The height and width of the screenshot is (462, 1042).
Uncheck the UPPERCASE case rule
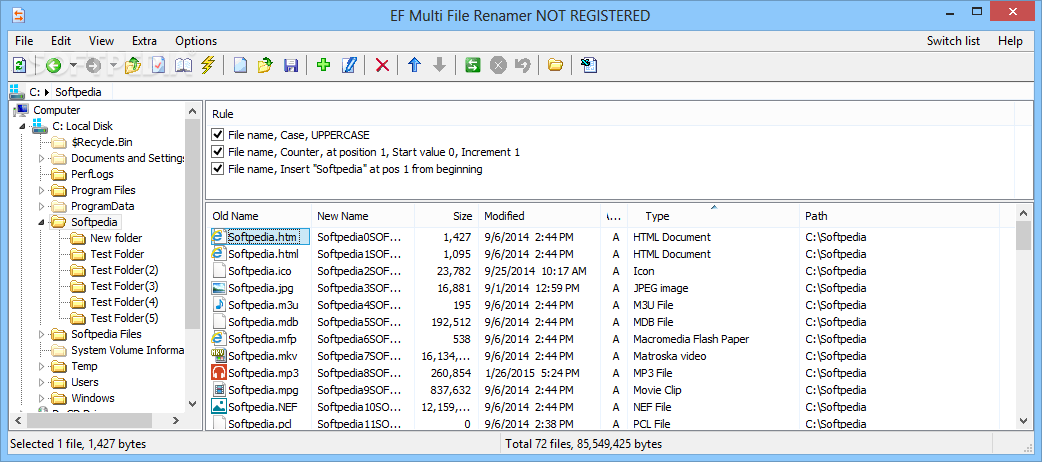coord(217,135)
